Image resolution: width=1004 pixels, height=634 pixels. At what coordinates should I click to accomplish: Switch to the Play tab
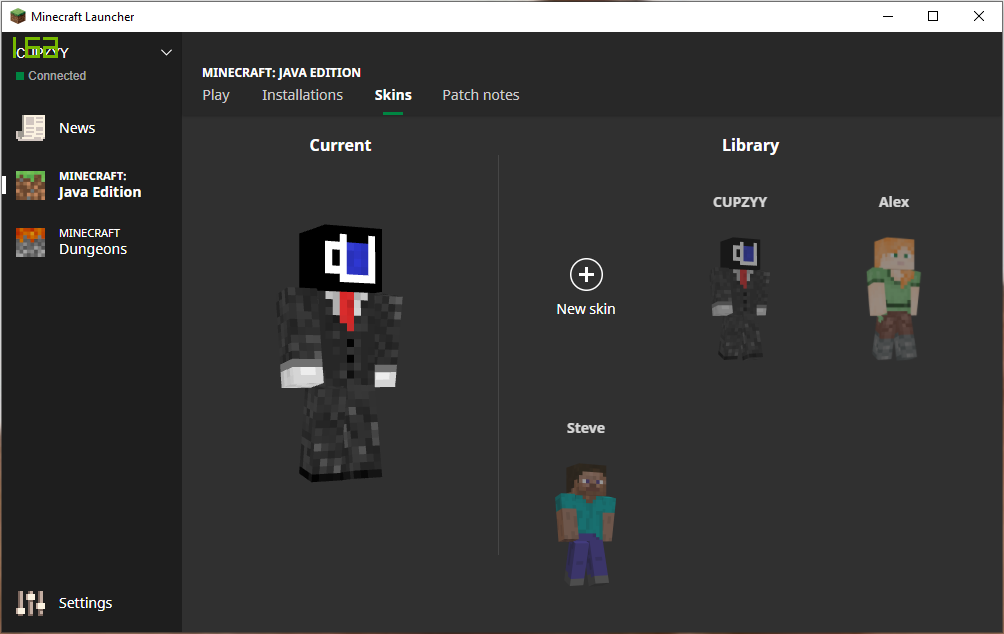coord(216,95)
